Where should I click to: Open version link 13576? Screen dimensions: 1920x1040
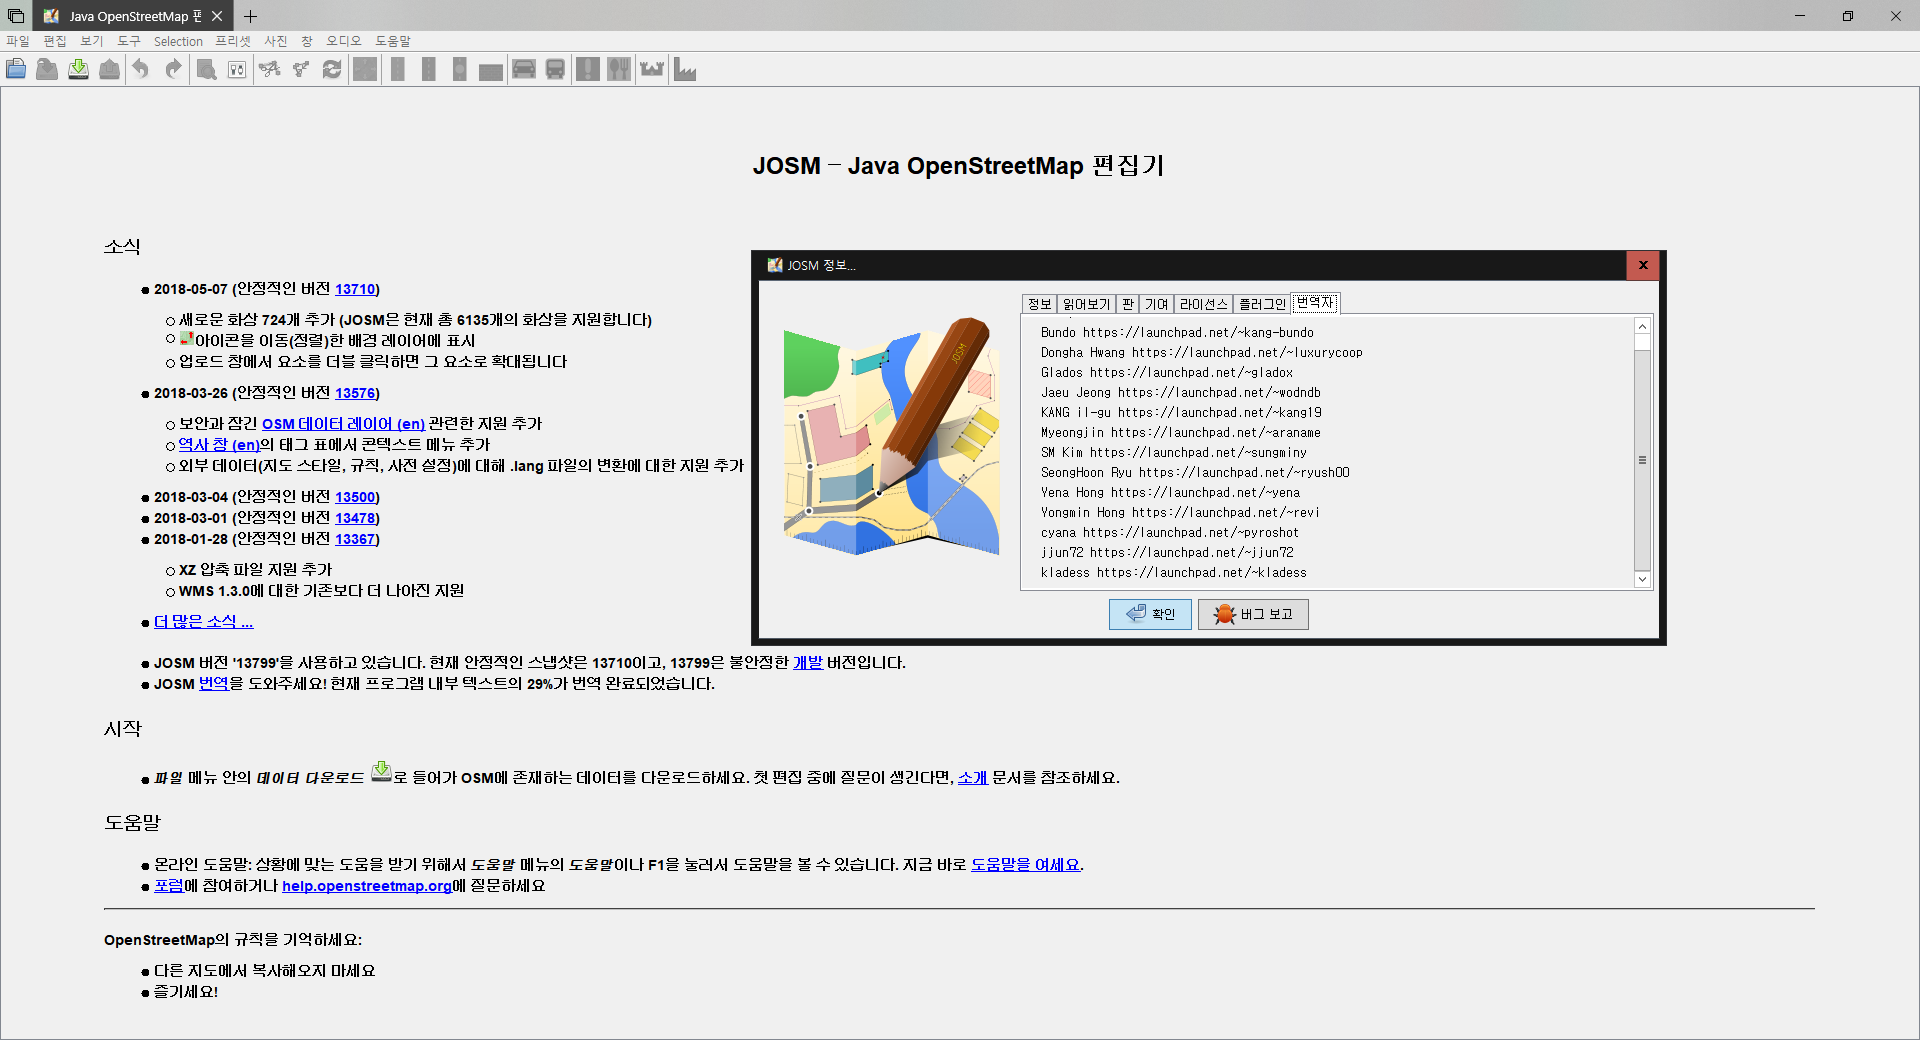(355, 393)
